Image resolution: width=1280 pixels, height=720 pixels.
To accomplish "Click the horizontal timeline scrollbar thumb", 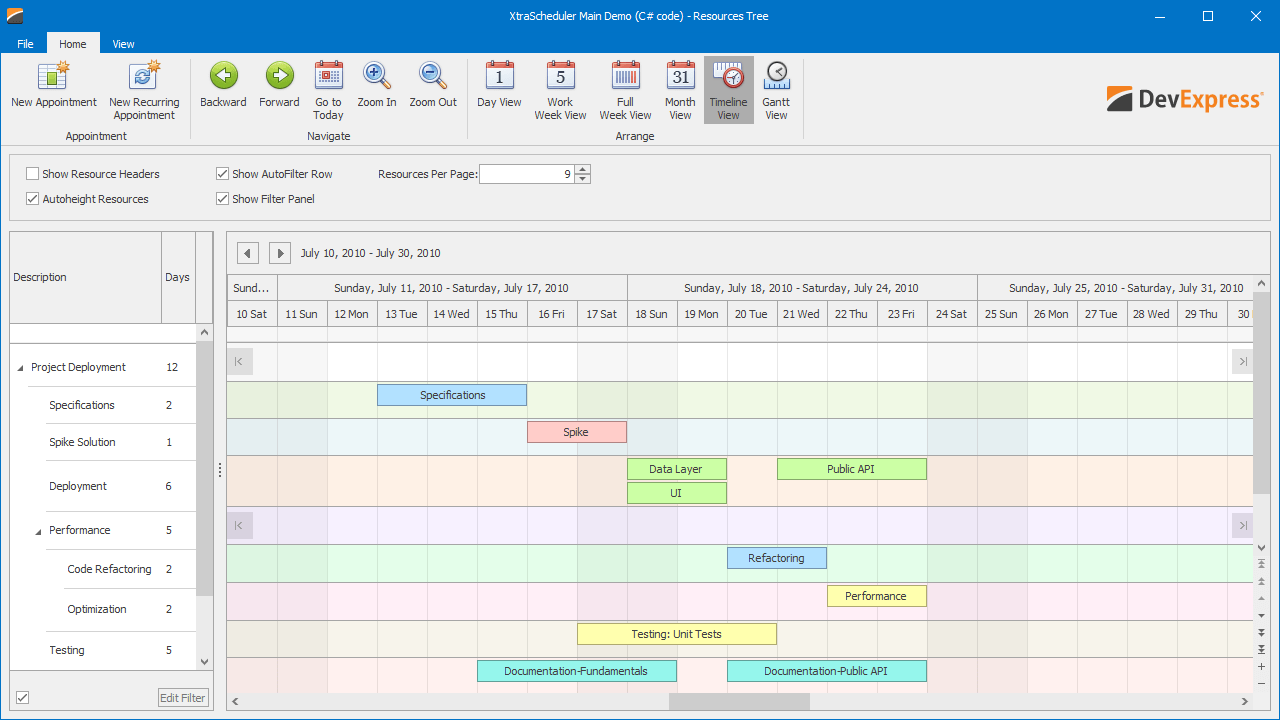I will (738, 702).
